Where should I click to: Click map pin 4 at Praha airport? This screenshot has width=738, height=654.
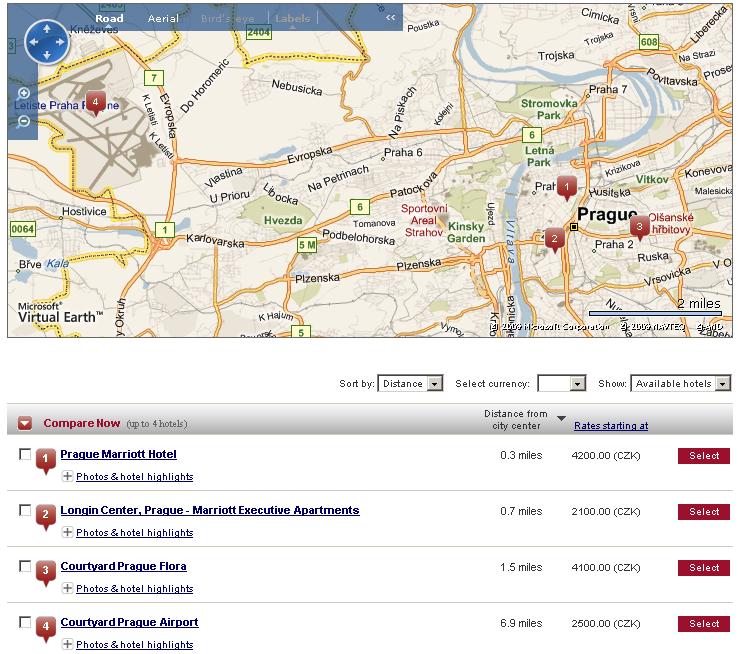tap(95, 101)
